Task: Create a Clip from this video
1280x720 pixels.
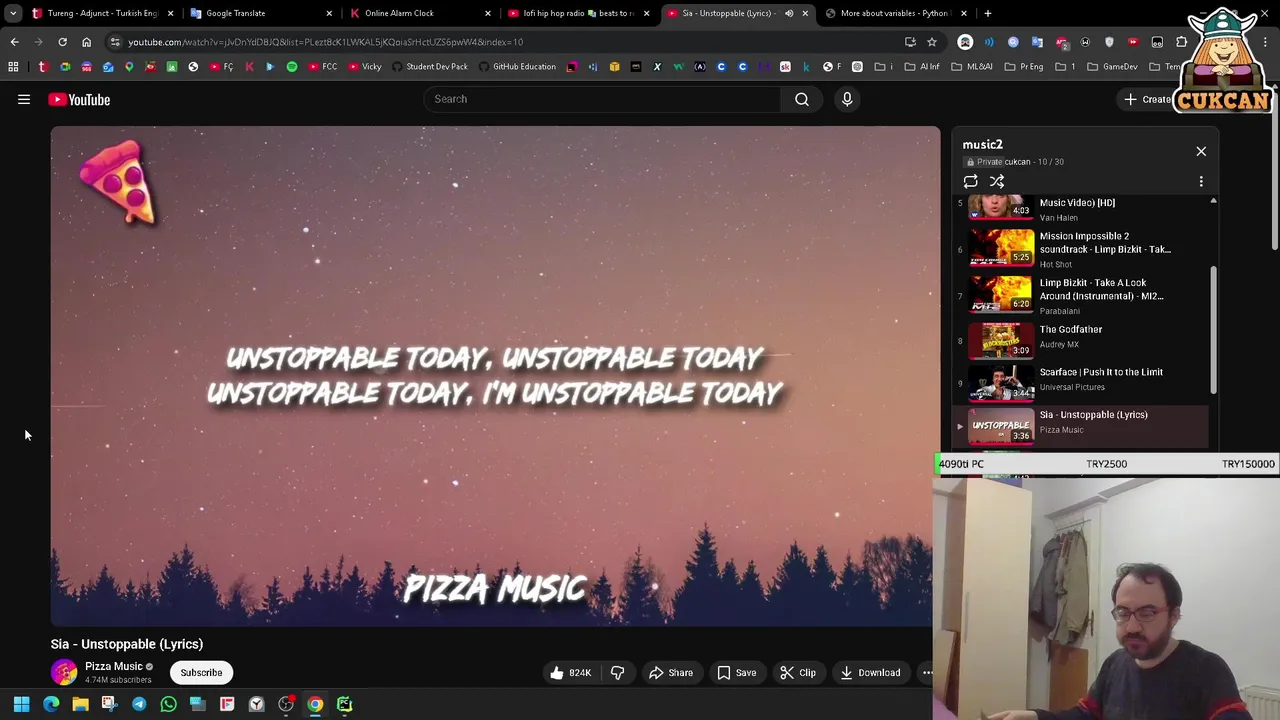Action: click(798, 673)
